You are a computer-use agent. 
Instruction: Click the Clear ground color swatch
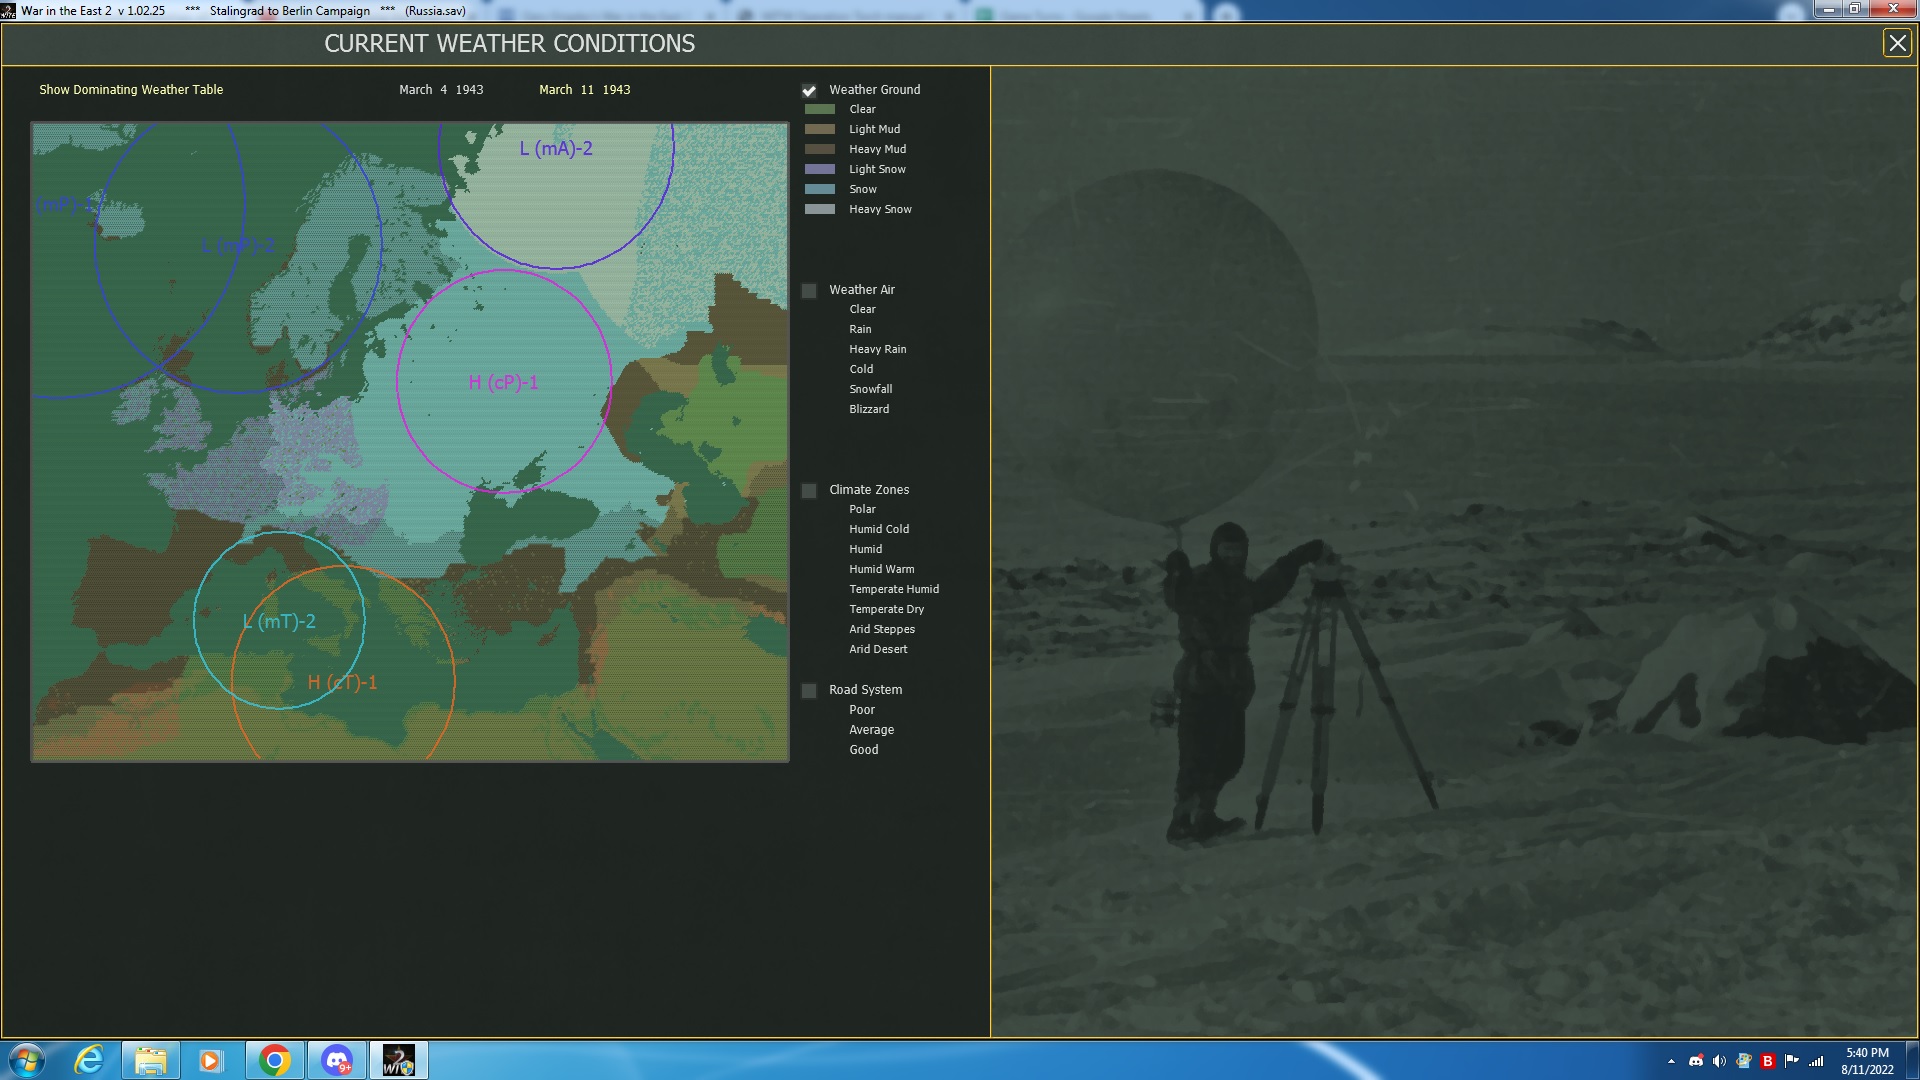820,110
